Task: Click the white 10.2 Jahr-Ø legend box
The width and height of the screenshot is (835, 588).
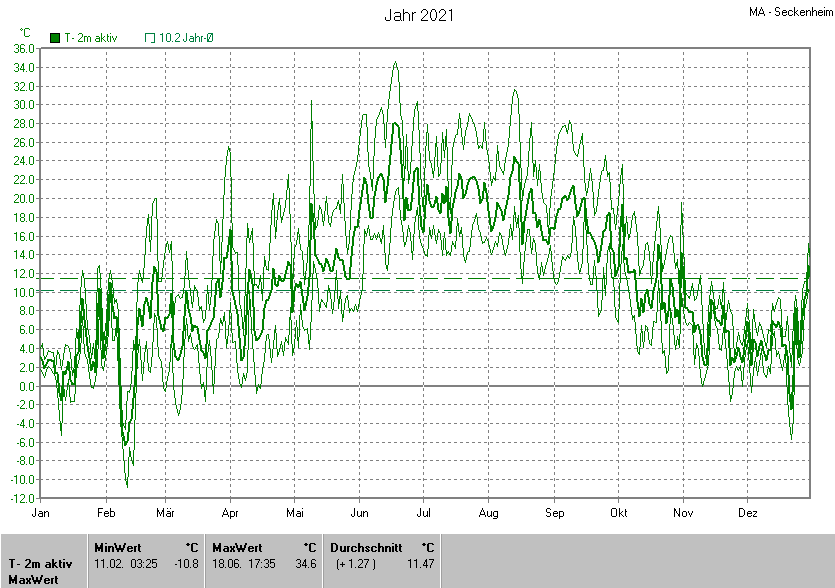Action: coord(151,38)
